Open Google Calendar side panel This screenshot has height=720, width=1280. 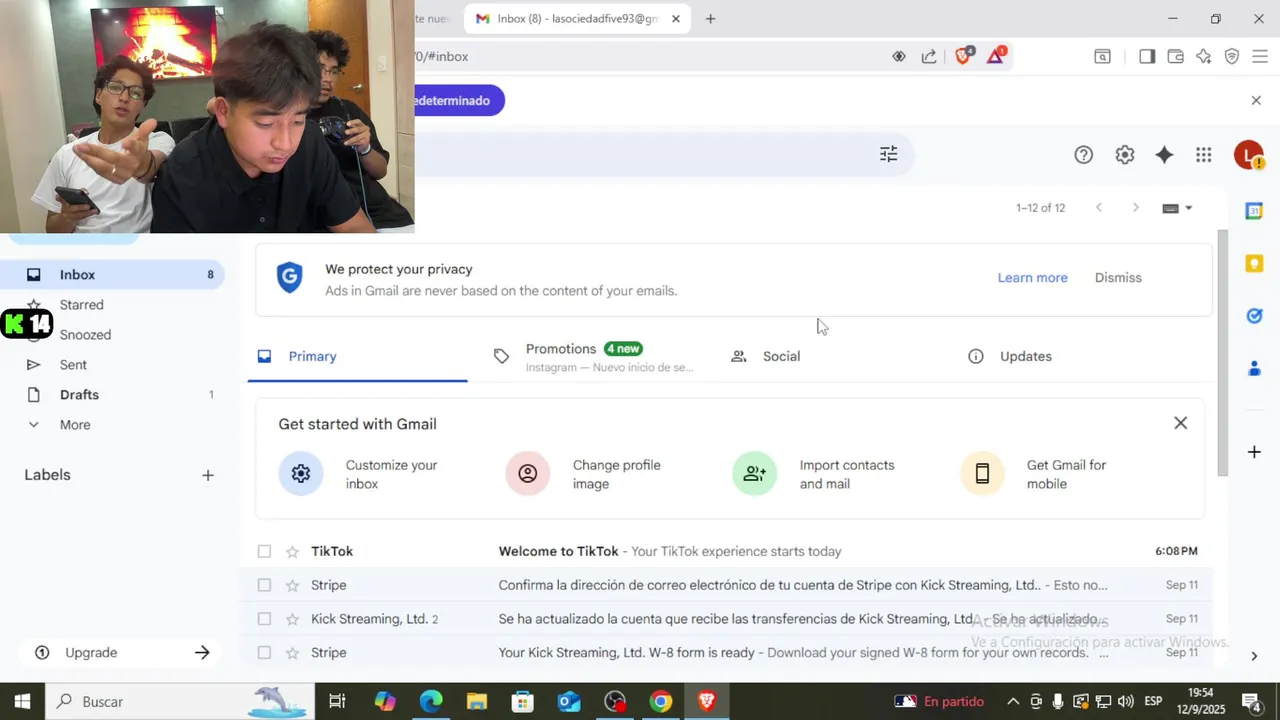[x=1254, y=211]
